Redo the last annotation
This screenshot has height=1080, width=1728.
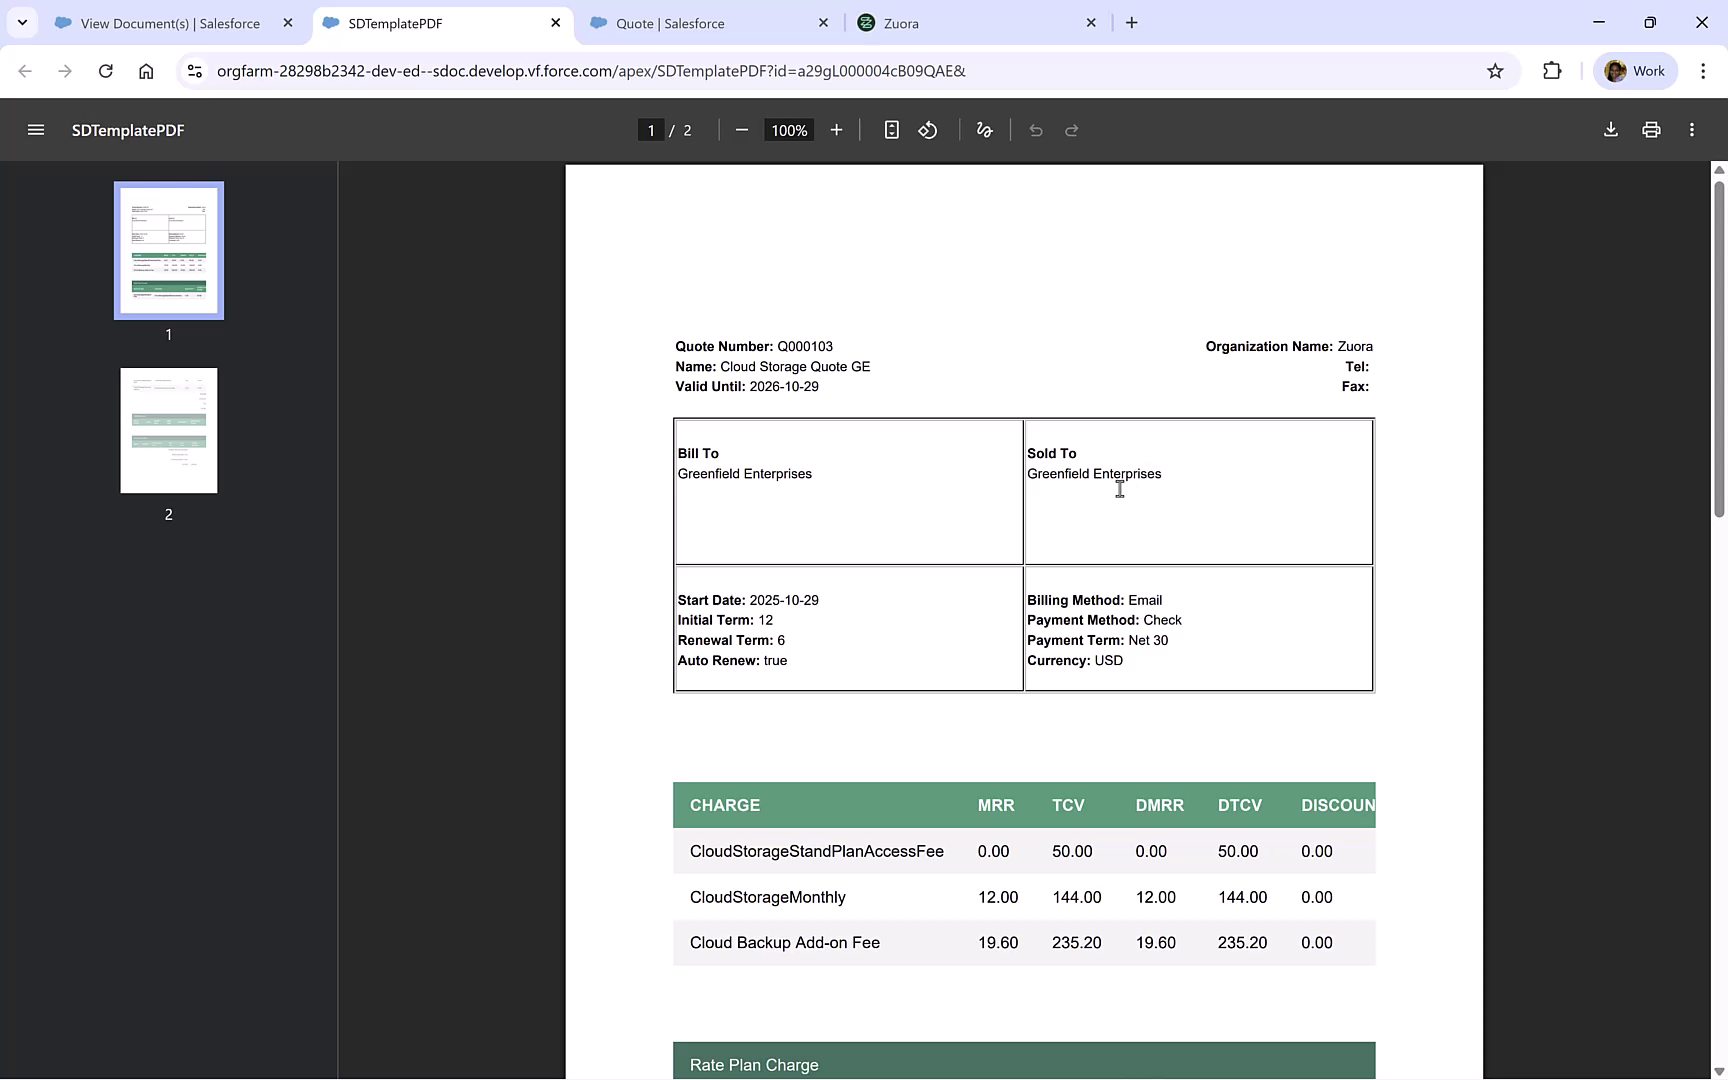point(1071,130)
